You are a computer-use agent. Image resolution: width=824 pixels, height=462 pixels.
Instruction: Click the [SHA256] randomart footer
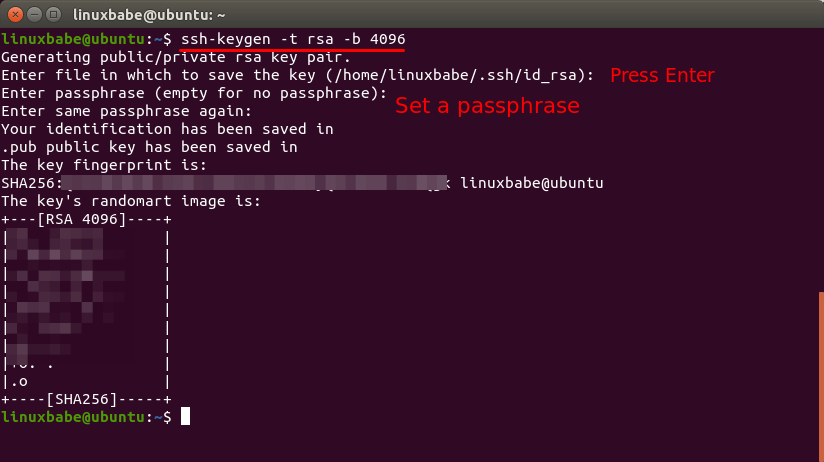pos(85,398)
